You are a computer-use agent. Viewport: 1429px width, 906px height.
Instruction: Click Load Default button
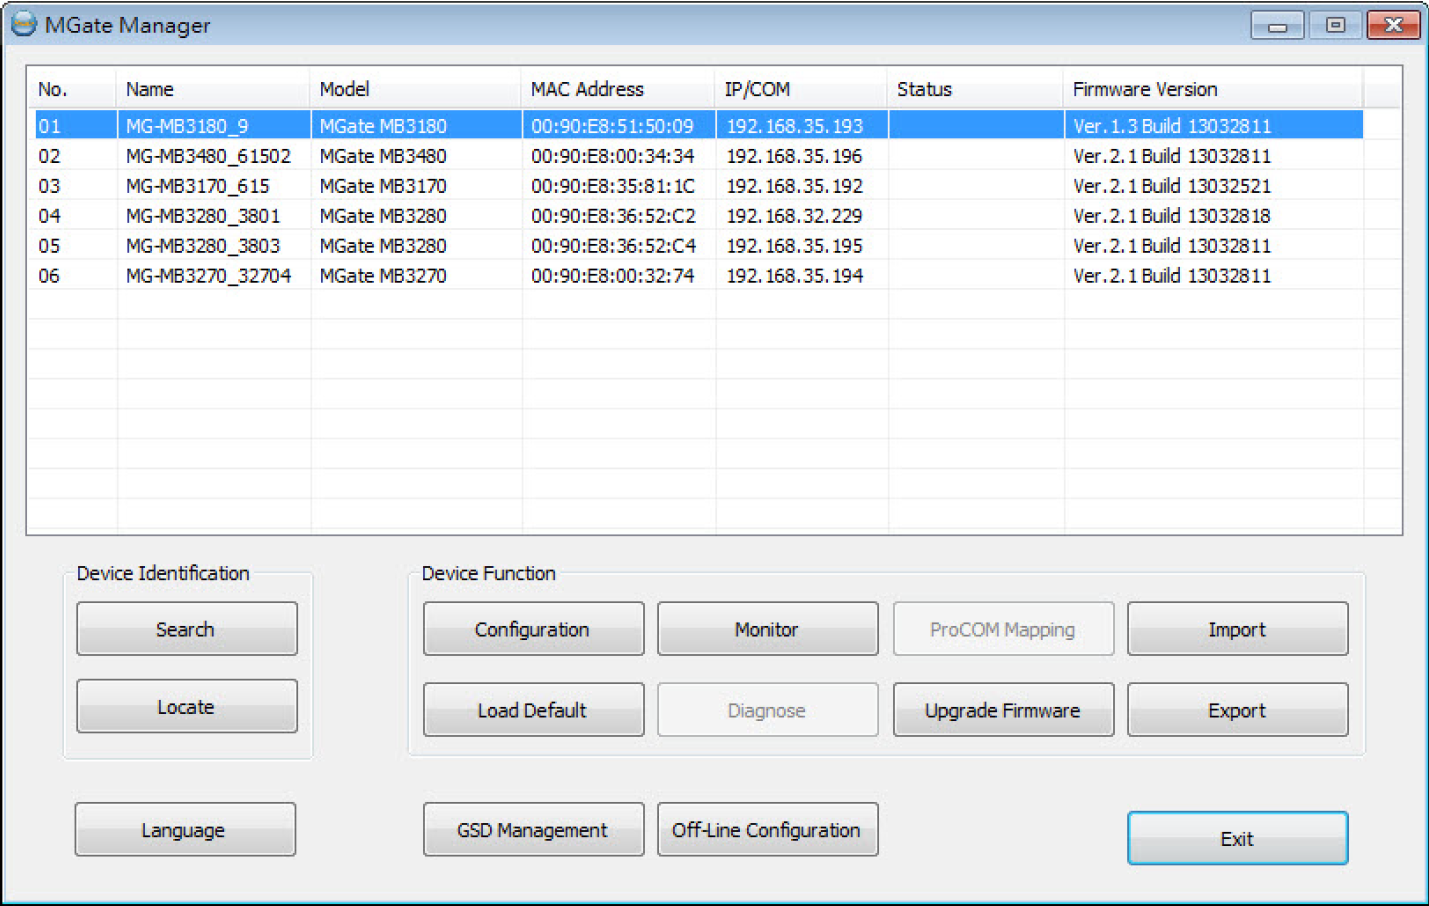[x=533, y=710]
